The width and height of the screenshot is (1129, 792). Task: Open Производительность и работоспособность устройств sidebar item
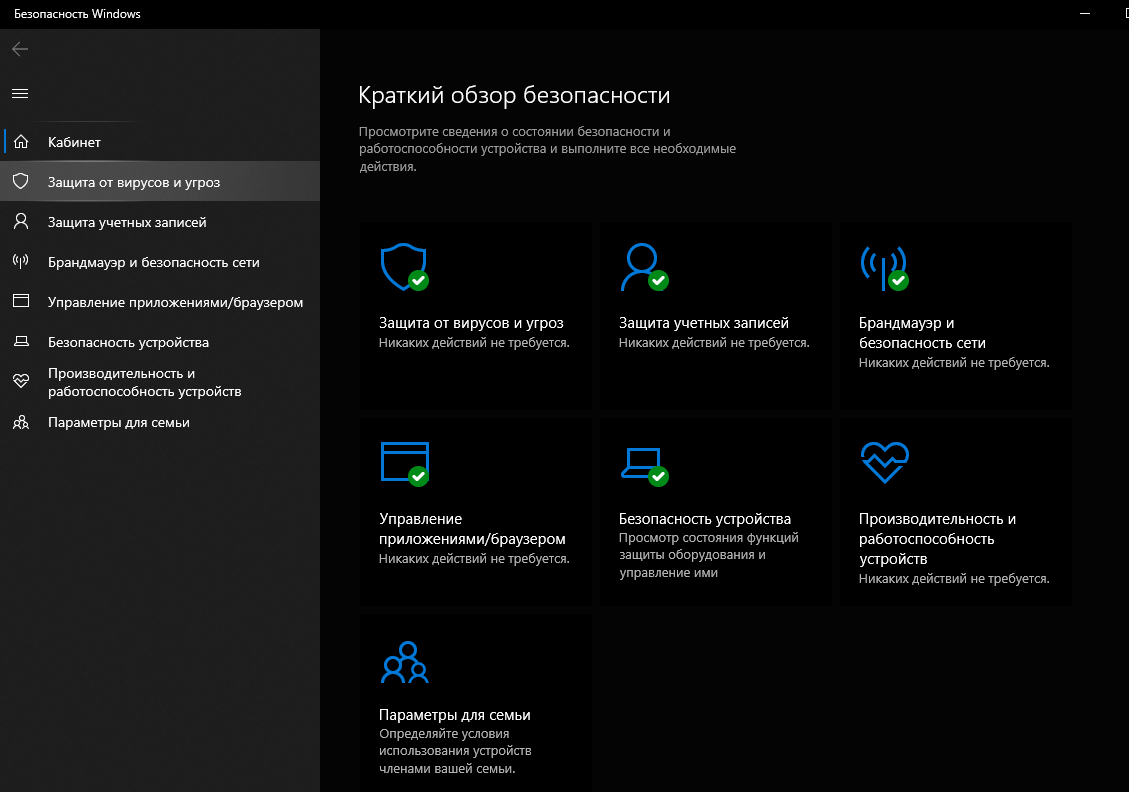pos(160,382)
